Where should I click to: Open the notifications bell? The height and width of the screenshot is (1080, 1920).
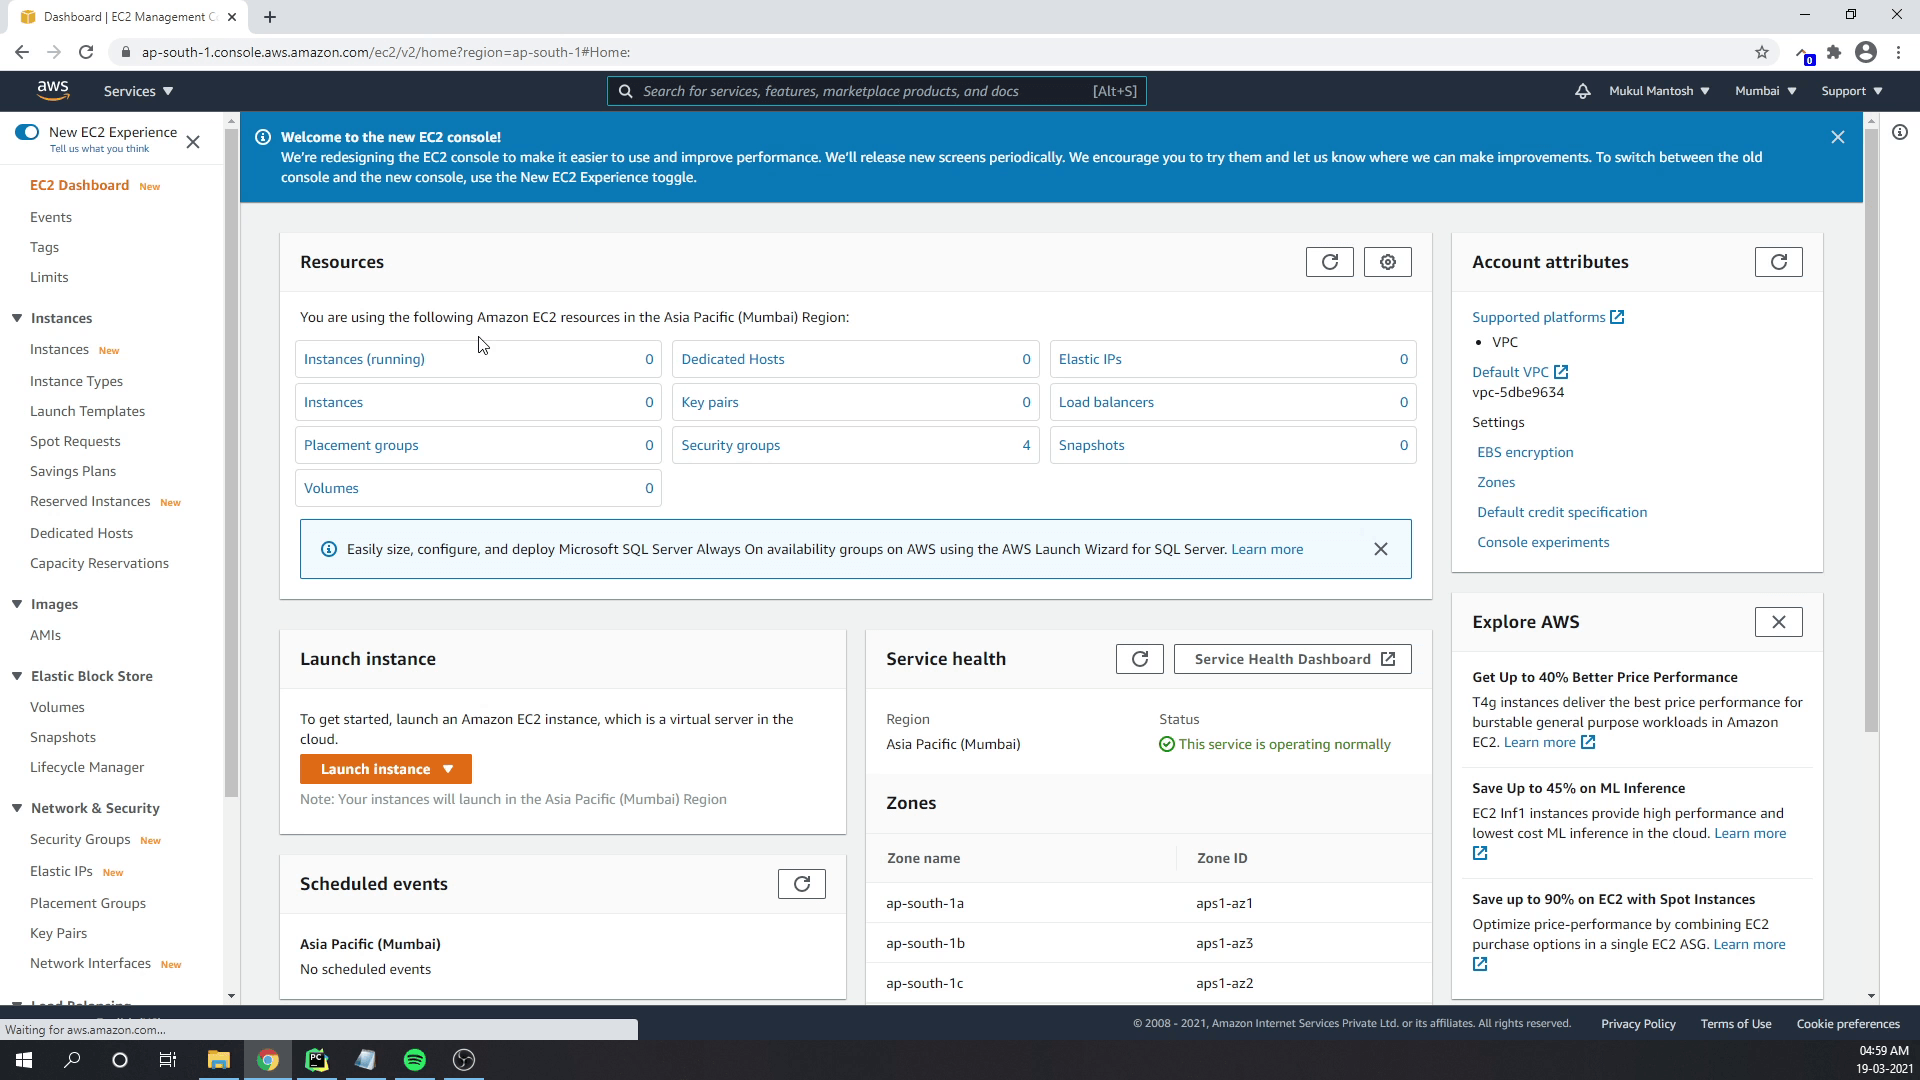(x=1582, y=90)
